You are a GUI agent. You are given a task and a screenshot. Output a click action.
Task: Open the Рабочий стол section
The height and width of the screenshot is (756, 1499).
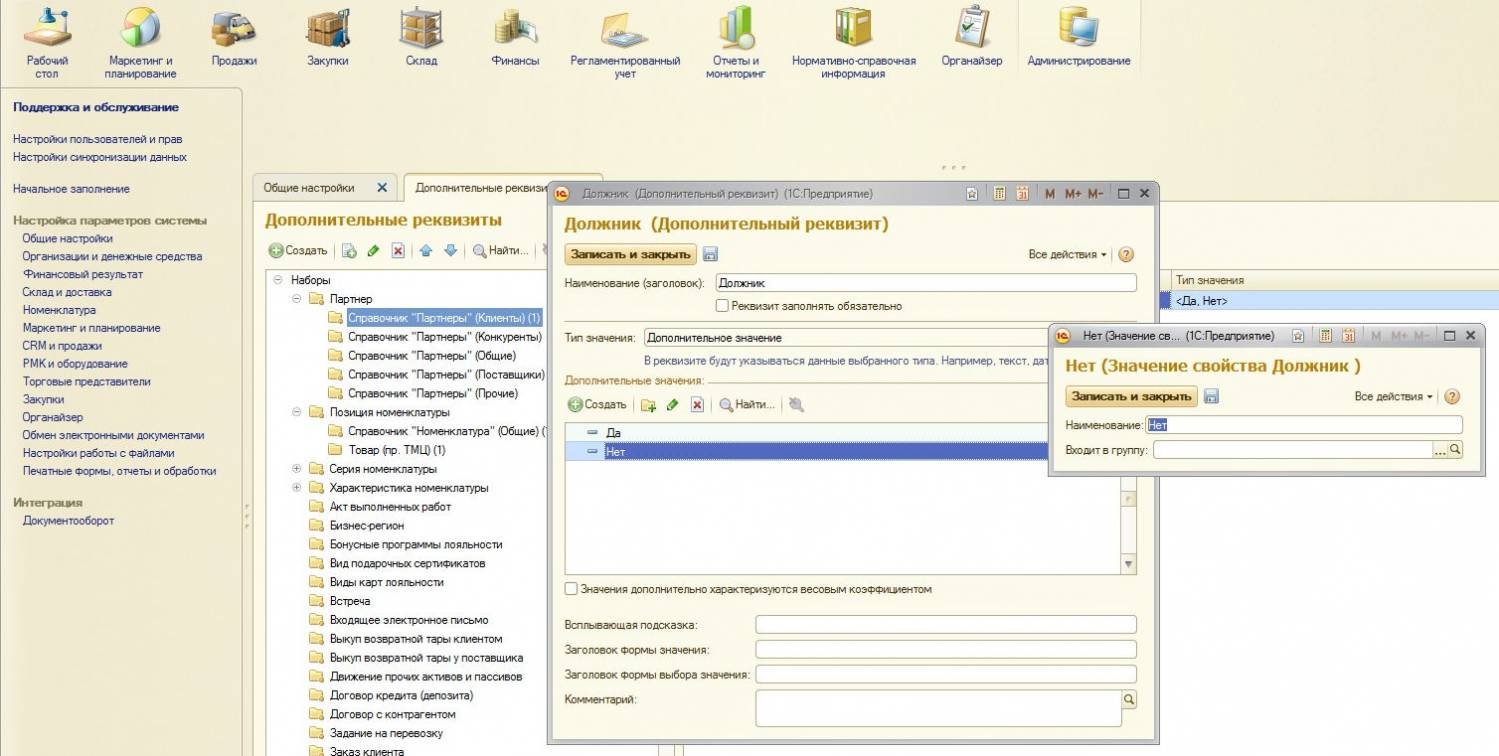[x=47, y=40]
